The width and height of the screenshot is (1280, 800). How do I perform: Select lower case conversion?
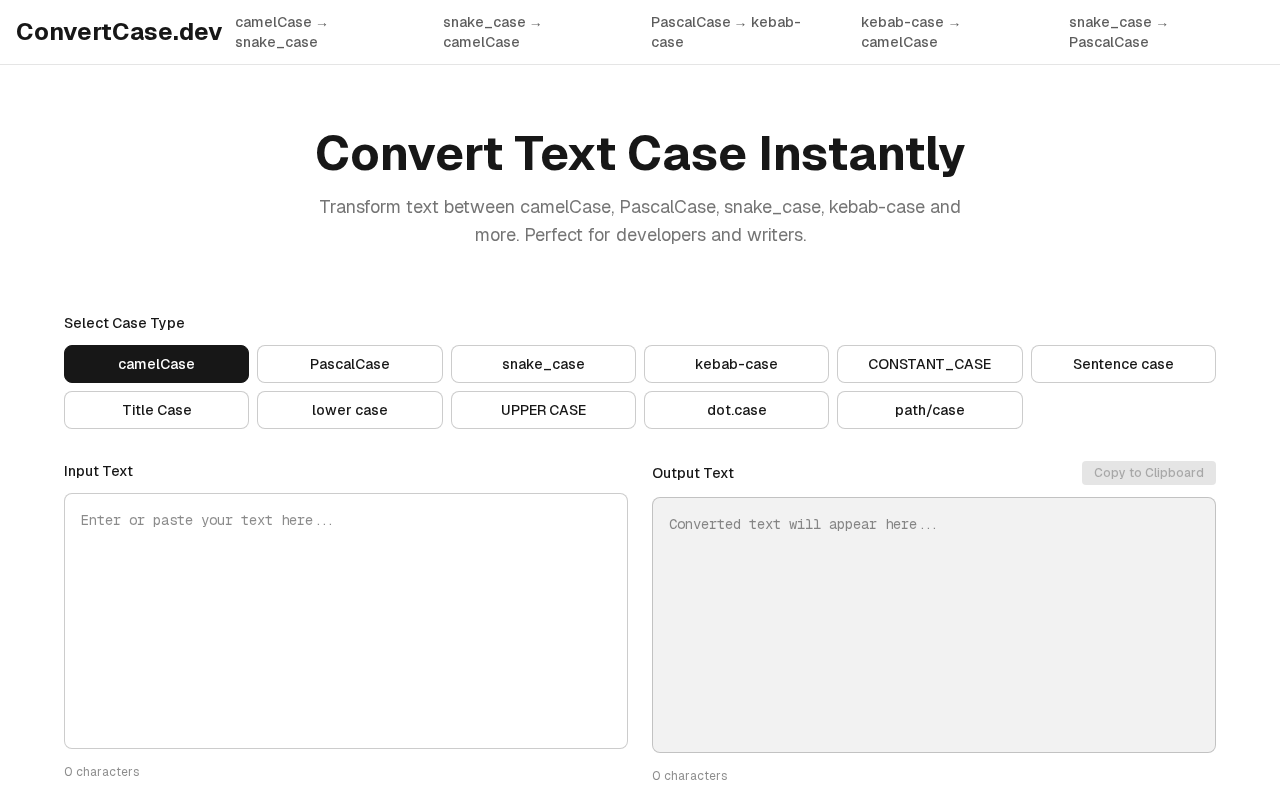click(x=350, y=410)
